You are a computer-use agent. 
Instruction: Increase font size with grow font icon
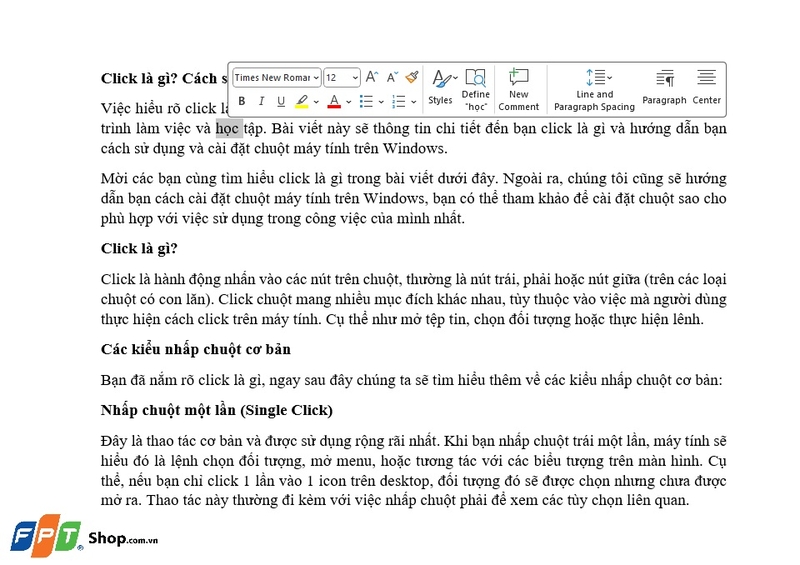[371, 77]
